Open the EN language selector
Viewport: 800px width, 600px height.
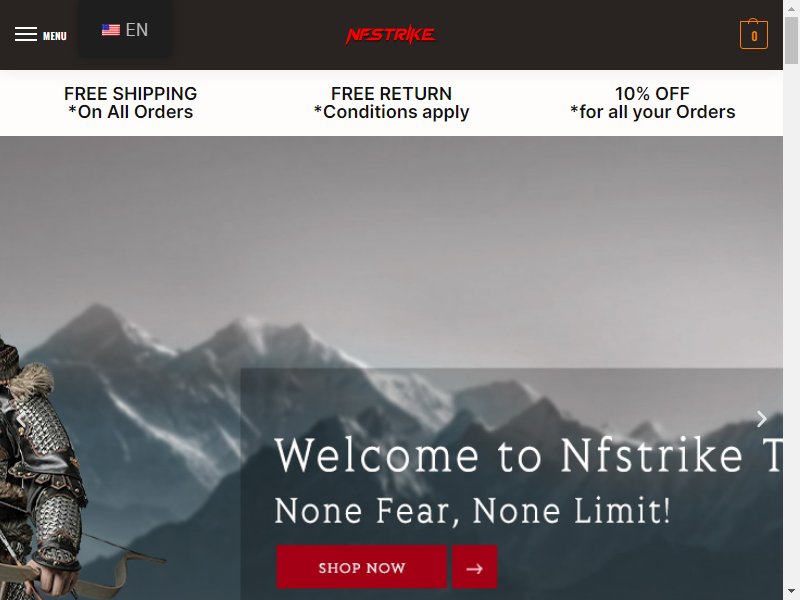point(124,30)
